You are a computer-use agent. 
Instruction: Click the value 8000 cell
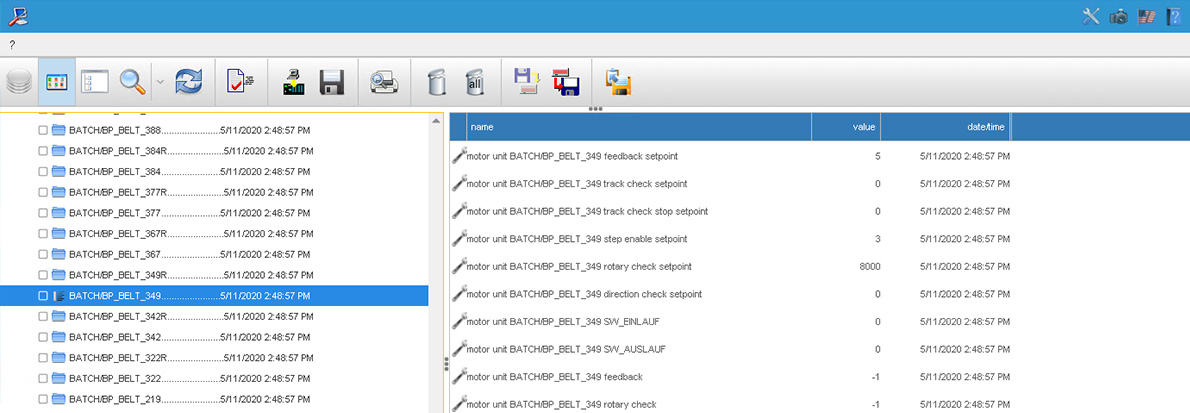pyautogui.click(x=869, y=266)
